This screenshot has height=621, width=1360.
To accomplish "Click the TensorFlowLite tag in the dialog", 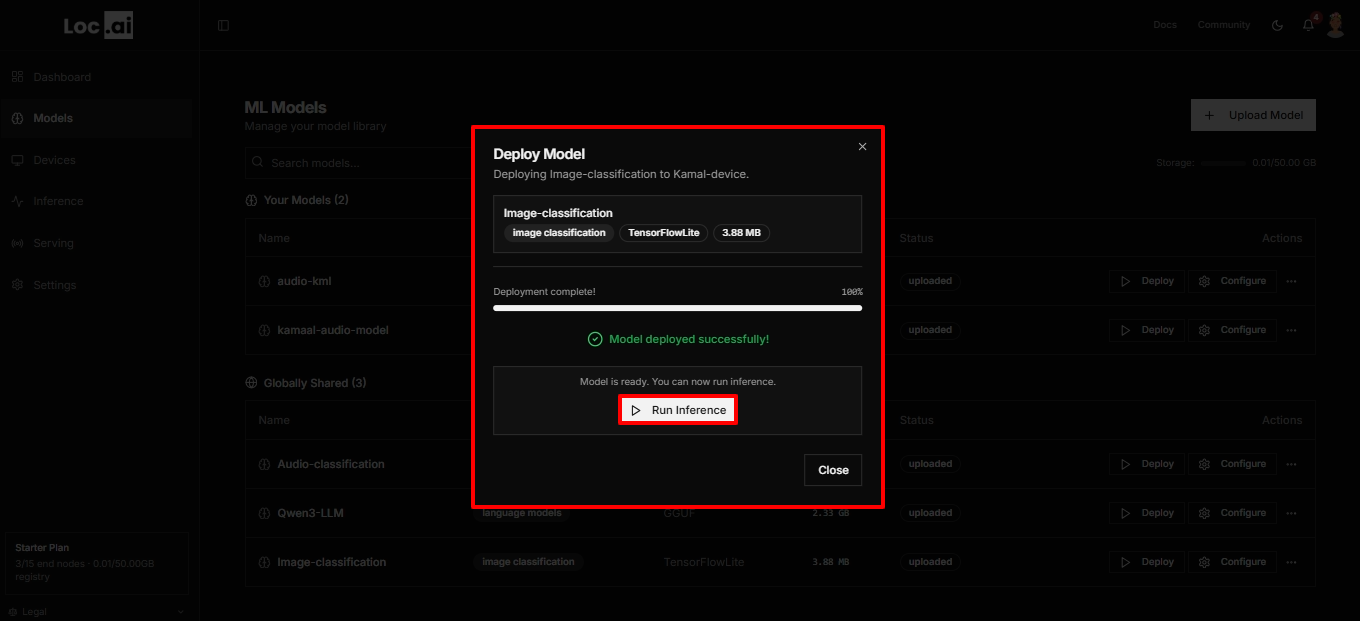I will pos(664,233).
